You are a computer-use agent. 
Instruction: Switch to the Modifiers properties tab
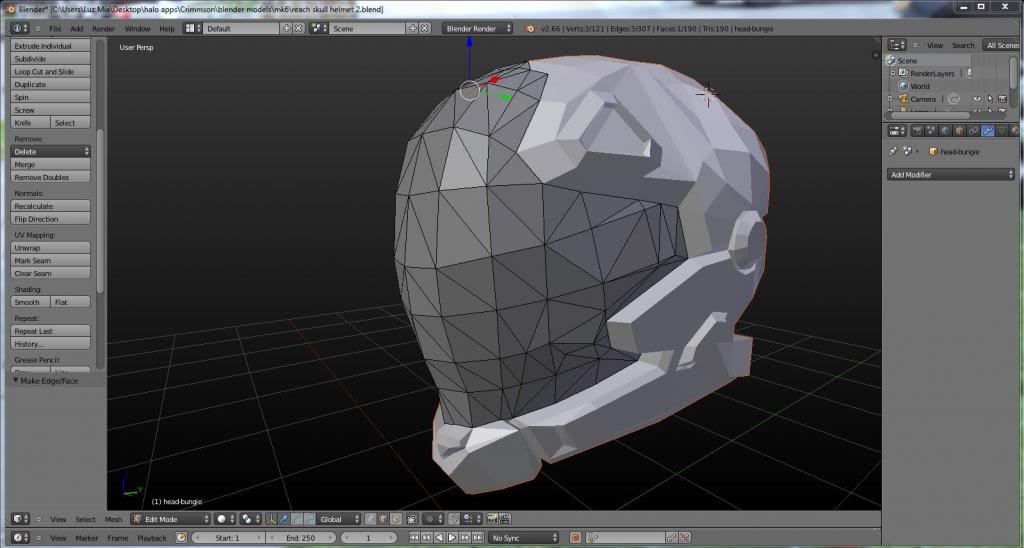pos(987,131)
